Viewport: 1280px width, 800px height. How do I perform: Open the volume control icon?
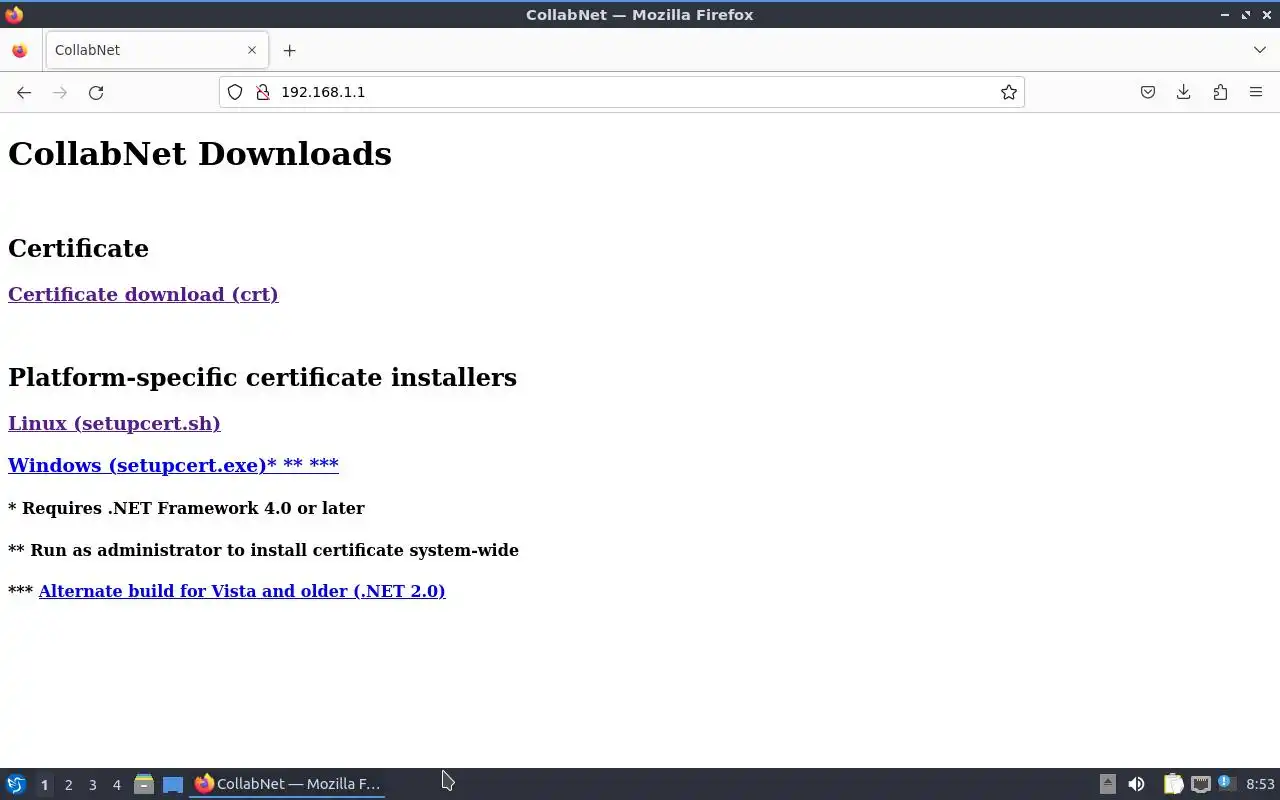(x=1136, y=784)
